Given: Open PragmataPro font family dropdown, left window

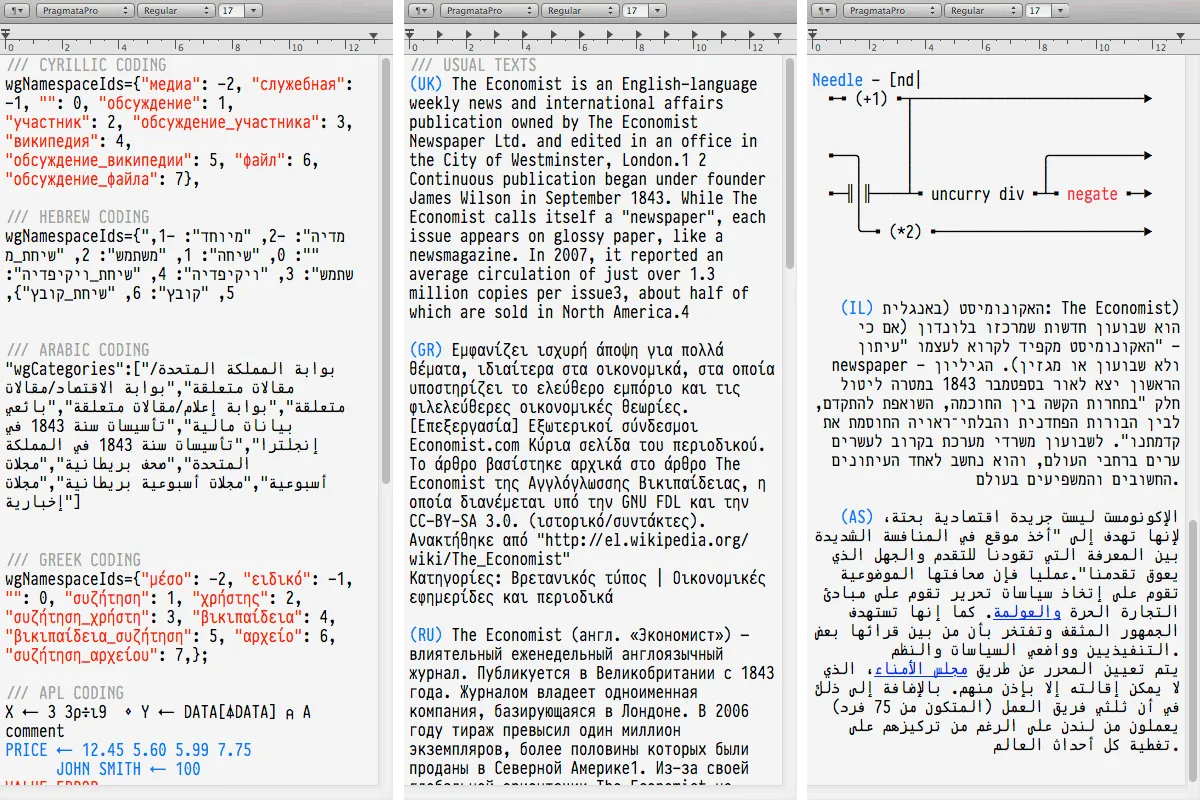Looking at the screenshot, I should pyautogui.click(x=83, y=10).
